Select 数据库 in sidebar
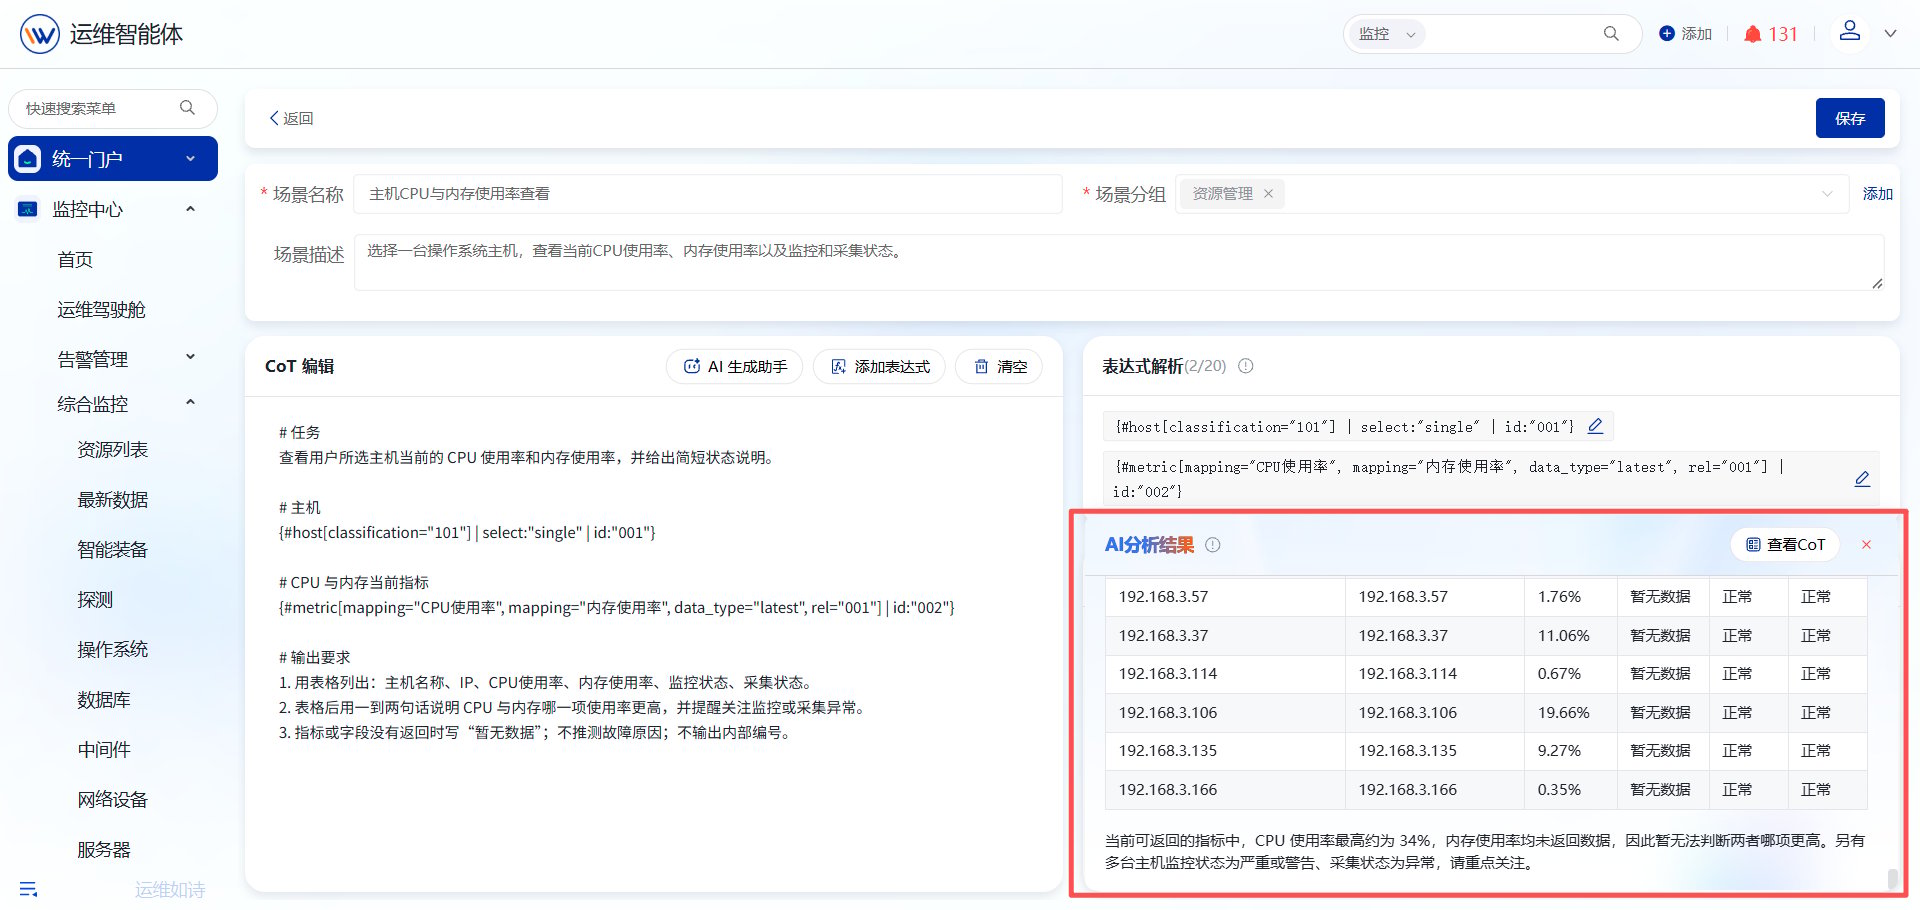The image size is (1920, 910). tap(104, 700)
